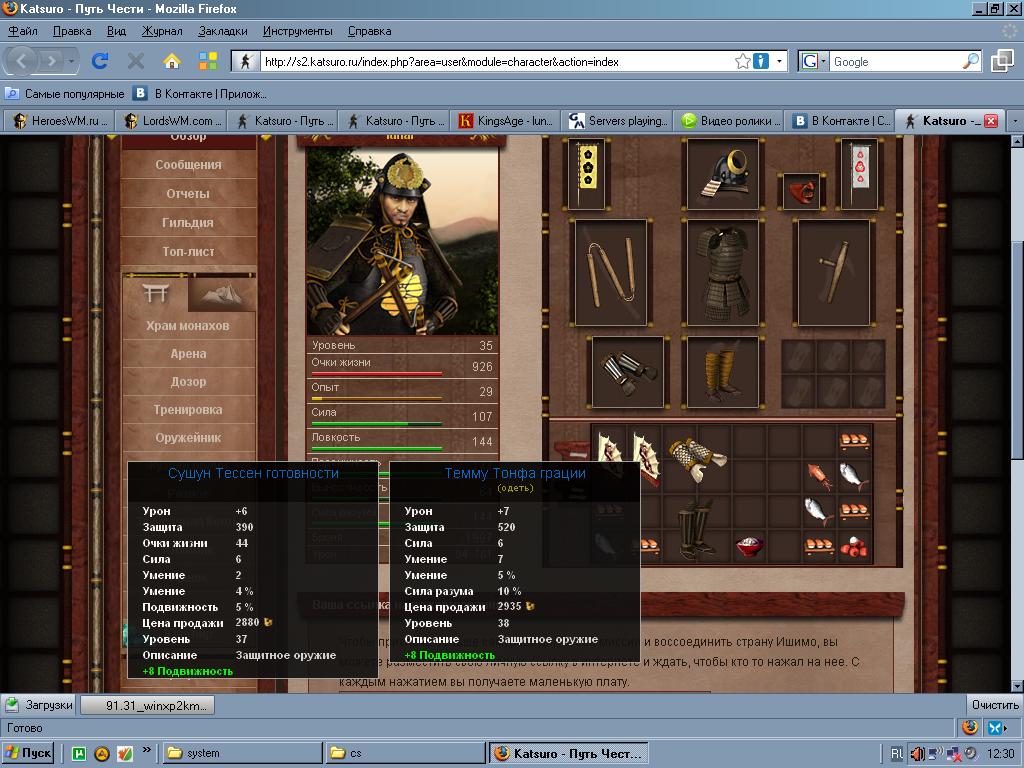Screen dimensions: 1024x768
Task: Open the back/forward history dropdown
Action: pyautogui.click(x=71, y=62)
